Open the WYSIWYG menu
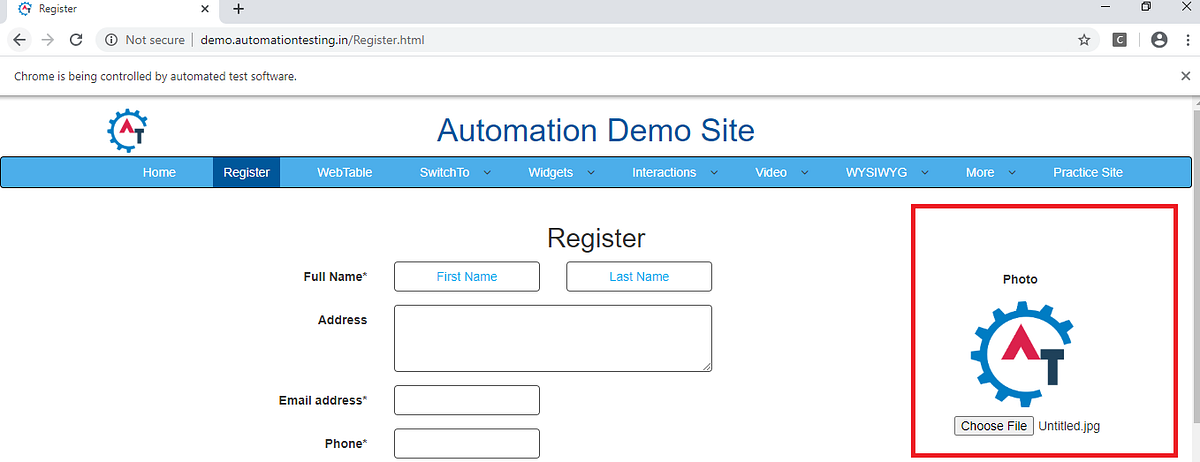Viewport: 1200px width, 462px height. pos(876,172)
